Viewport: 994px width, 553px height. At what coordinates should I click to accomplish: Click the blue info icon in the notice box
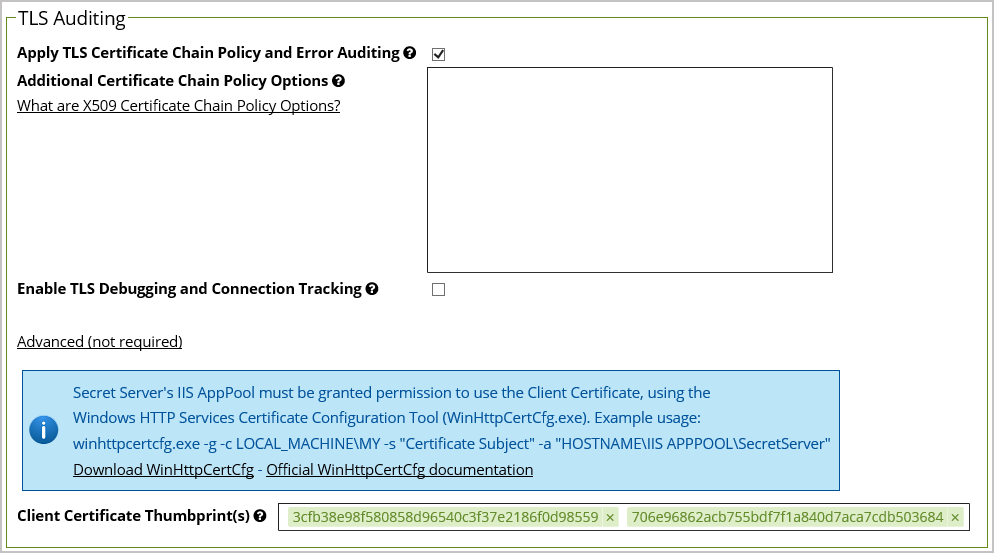pos(44,430)
